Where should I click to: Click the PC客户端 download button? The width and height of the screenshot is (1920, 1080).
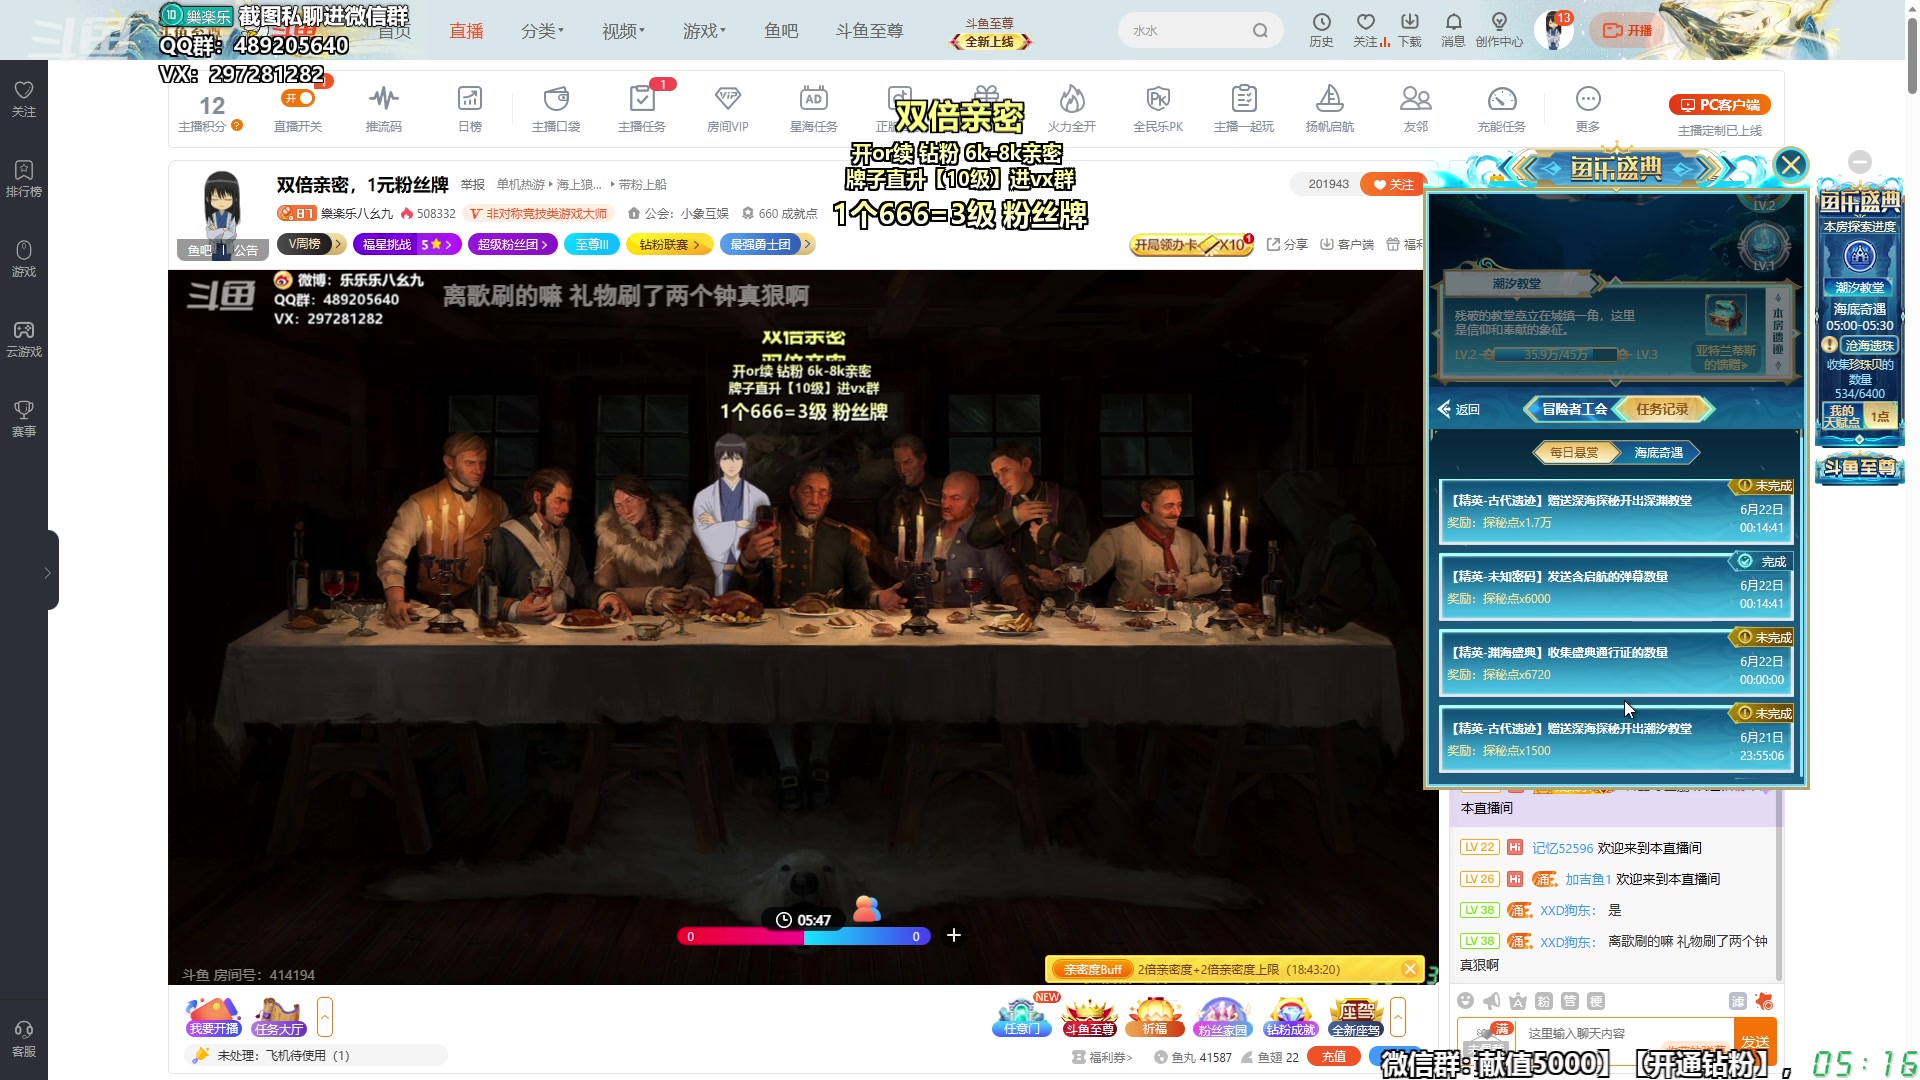1720,105
